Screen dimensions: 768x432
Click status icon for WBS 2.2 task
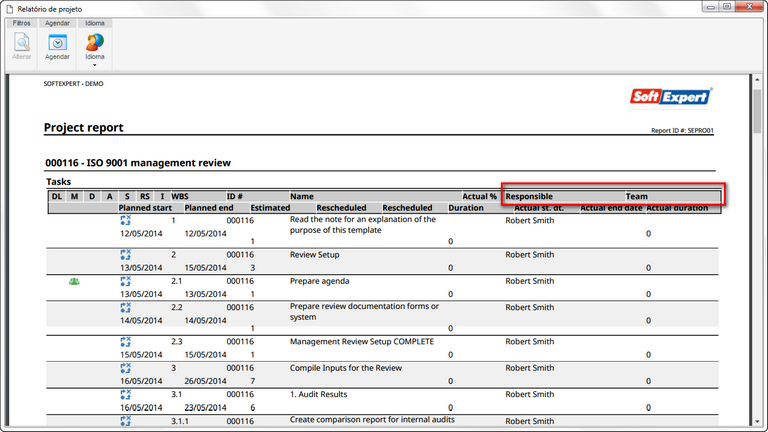(x=126, y=308)
